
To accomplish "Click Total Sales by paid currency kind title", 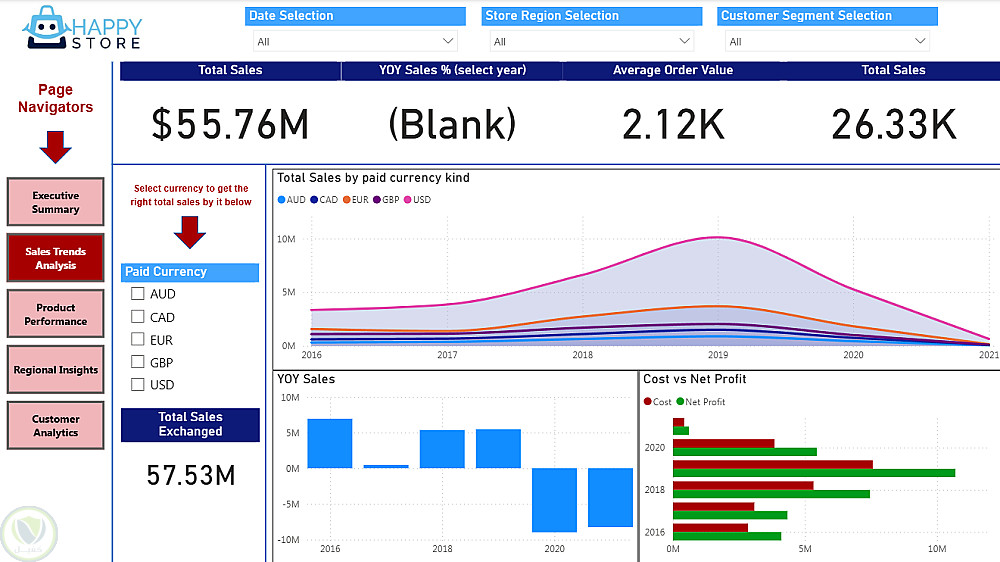I will pyautogui.click(x=373, y=178).
